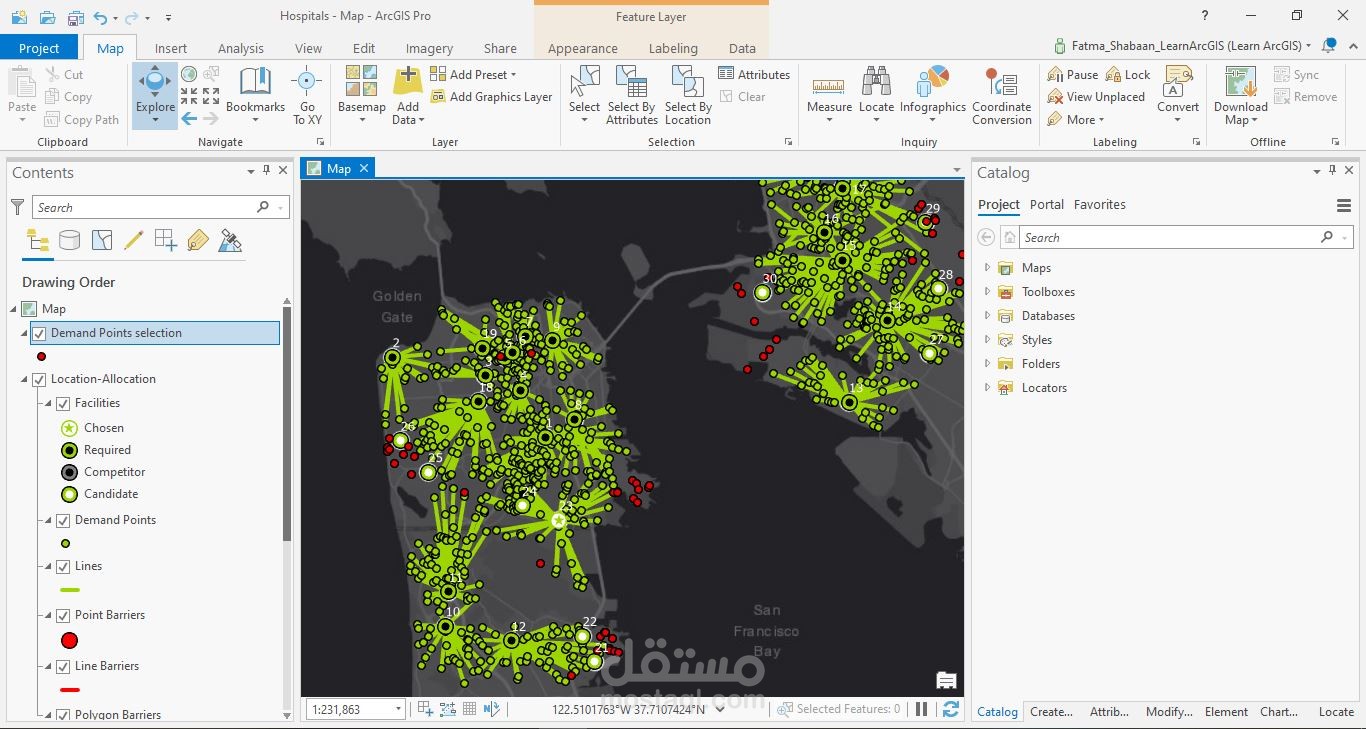Disable the Lines layer checkbox
The image size is (1366, 729).
(63, 566)
